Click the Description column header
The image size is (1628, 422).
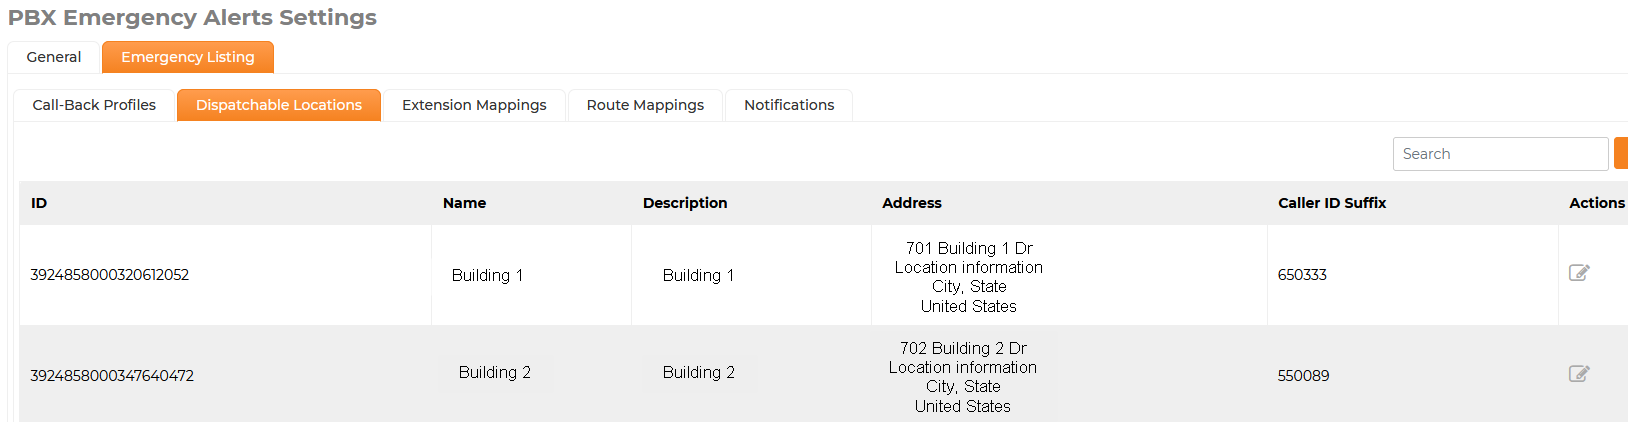(685, 203)
